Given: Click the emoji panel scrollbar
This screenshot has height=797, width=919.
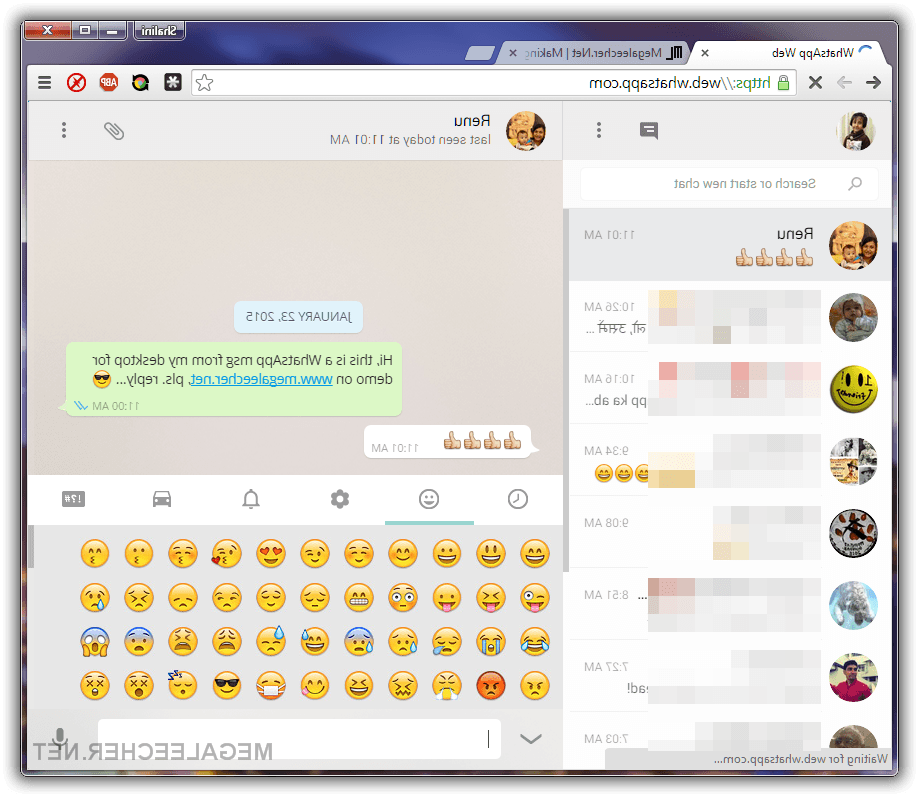Looking at the screenshot, I should tap(30, 547).
